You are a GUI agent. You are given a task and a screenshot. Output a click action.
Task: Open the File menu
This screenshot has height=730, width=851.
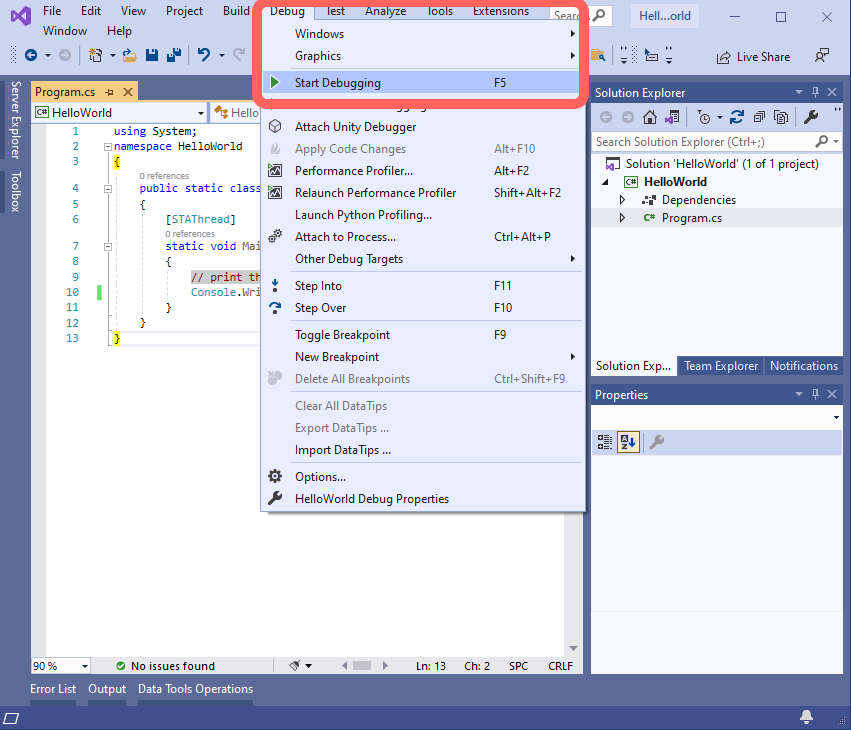tap(52, 11)
